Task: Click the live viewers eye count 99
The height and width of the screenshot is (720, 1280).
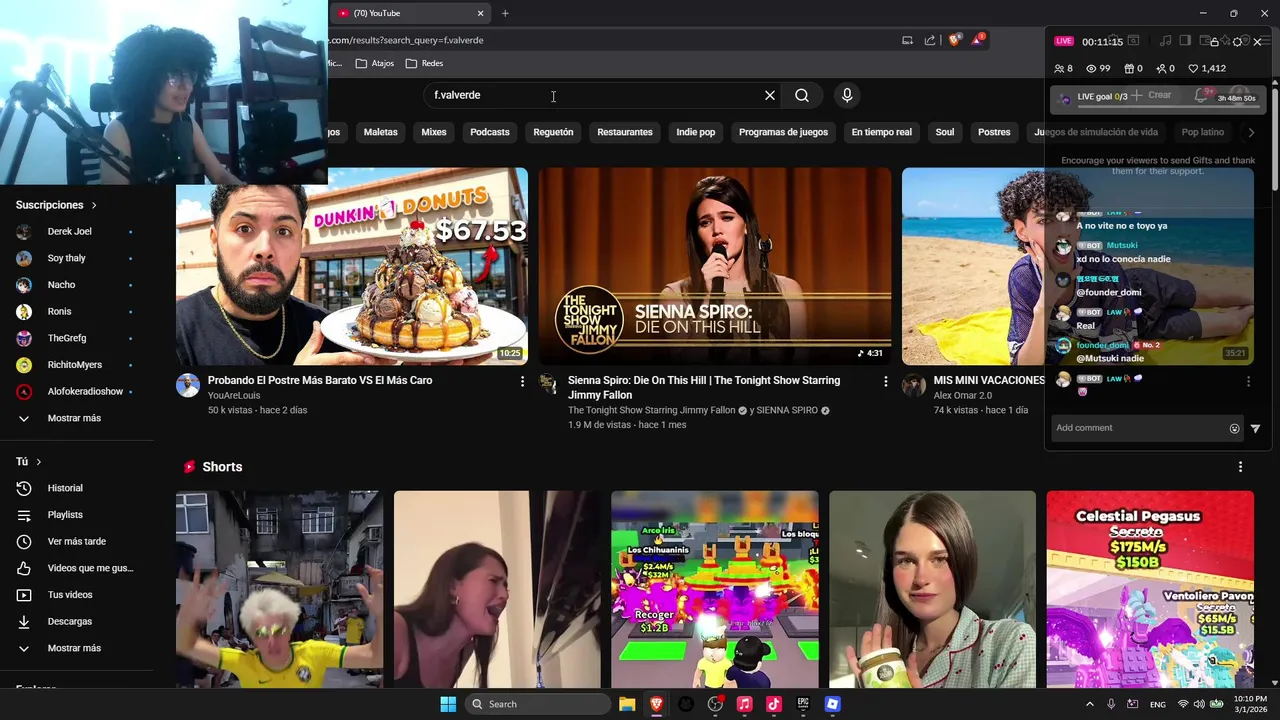Action: coord(1098,69)
